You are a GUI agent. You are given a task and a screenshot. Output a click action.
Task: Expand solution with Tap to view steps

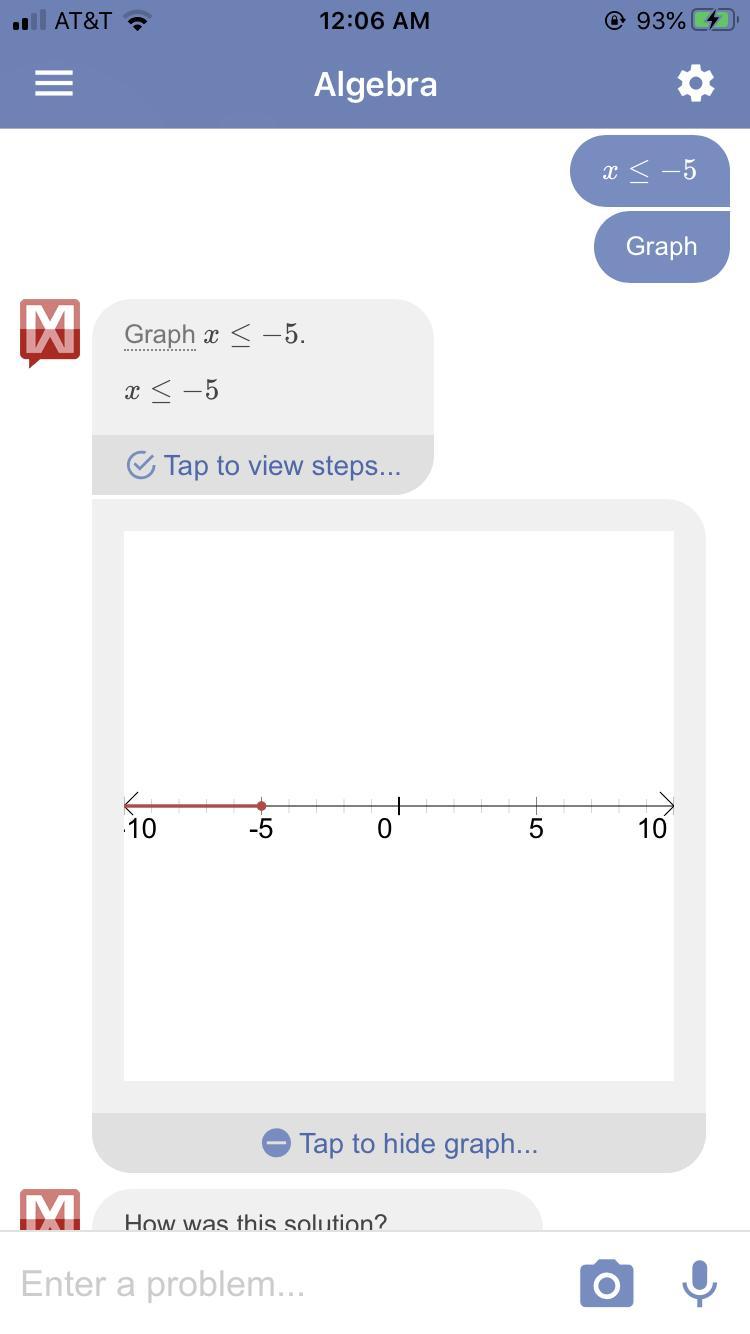(263, 465)
